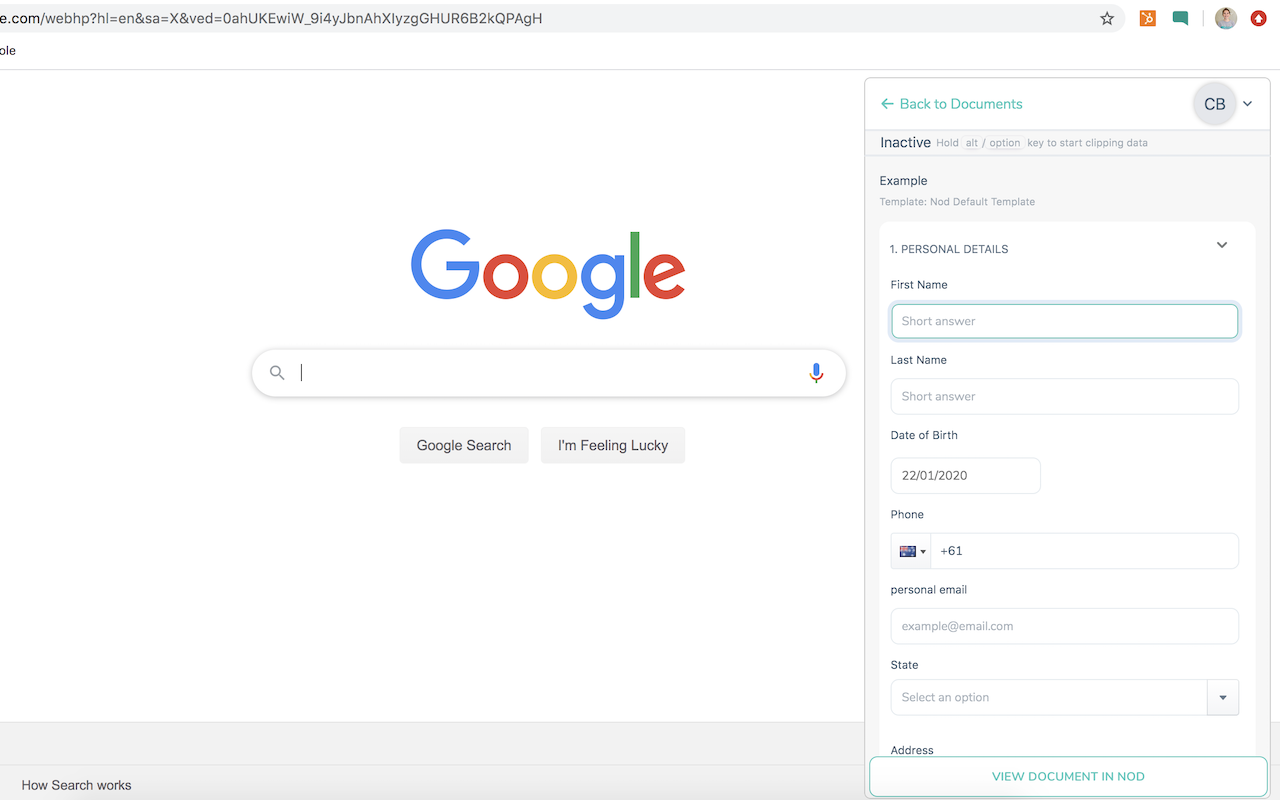This screenshot has height=800, width=1280.
Task: Click View Document in Nod button
Action: (x=1068, y=776)
